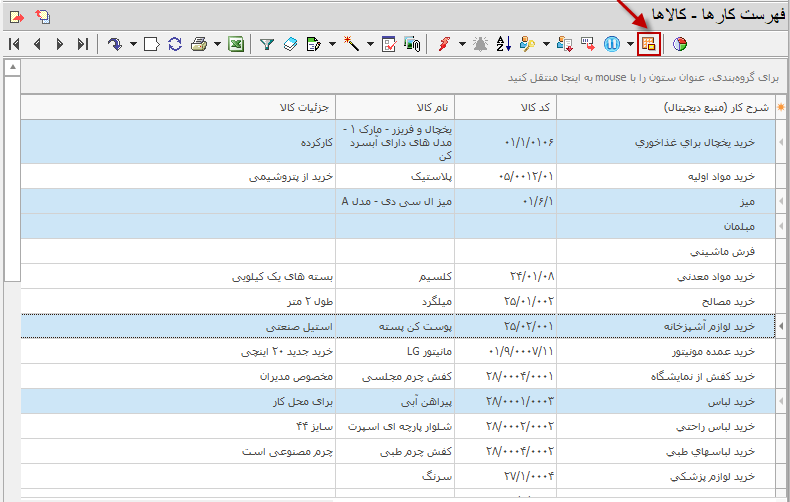Click the vertical scrollbar up arrow
Viewport: 790px width, 502px height.
(11, 68)
